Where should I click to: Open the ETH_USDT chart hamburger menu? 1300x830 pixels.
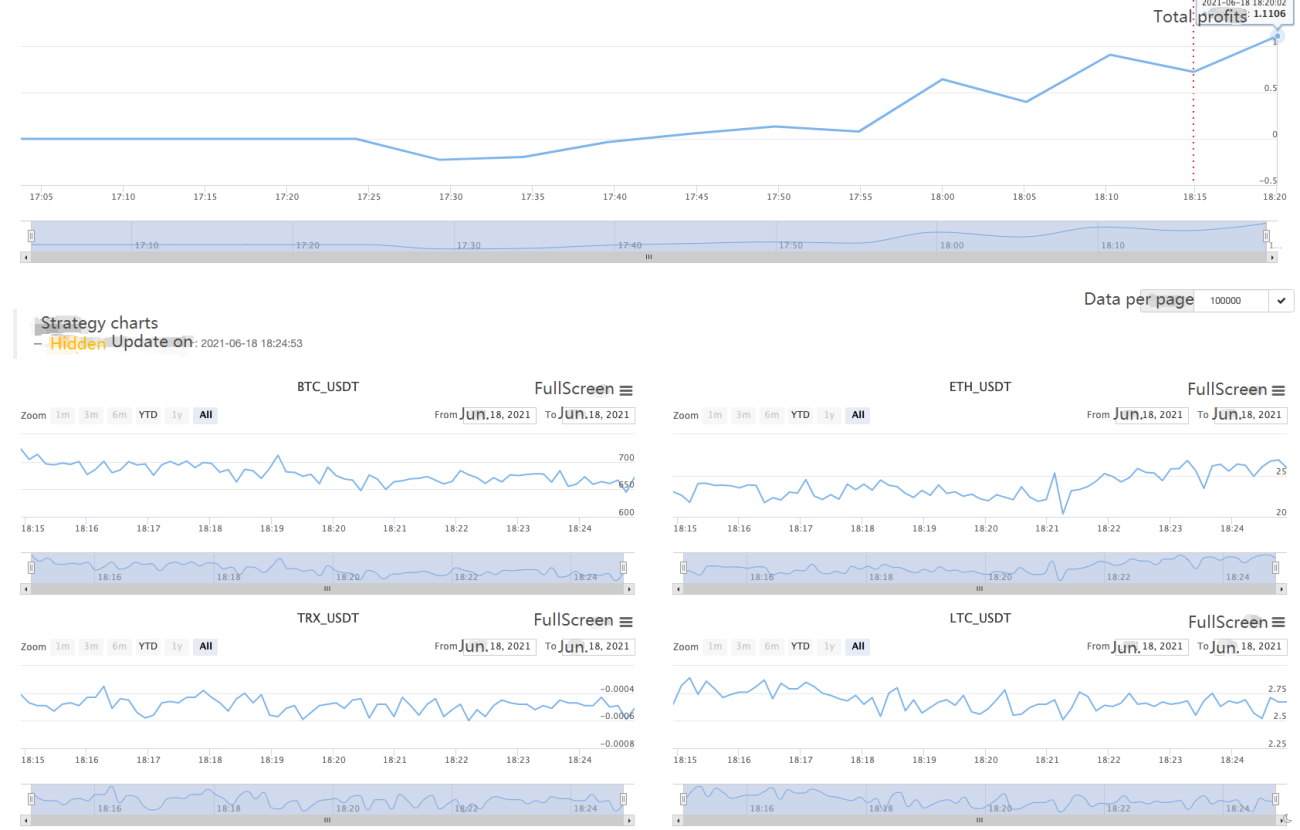click(x=1278, y=391)
